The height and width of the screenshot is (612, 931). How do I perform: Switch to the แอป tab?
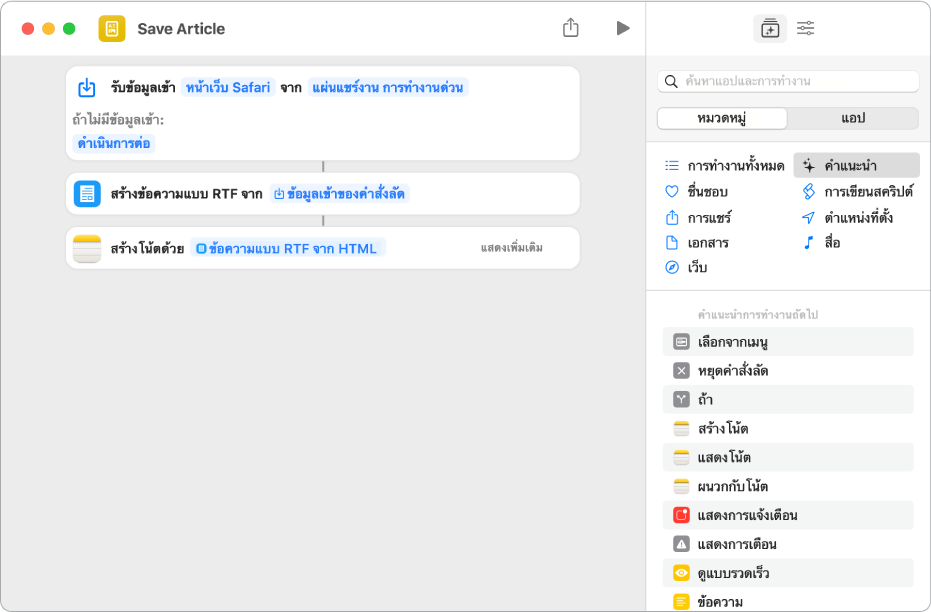(852, 118)
